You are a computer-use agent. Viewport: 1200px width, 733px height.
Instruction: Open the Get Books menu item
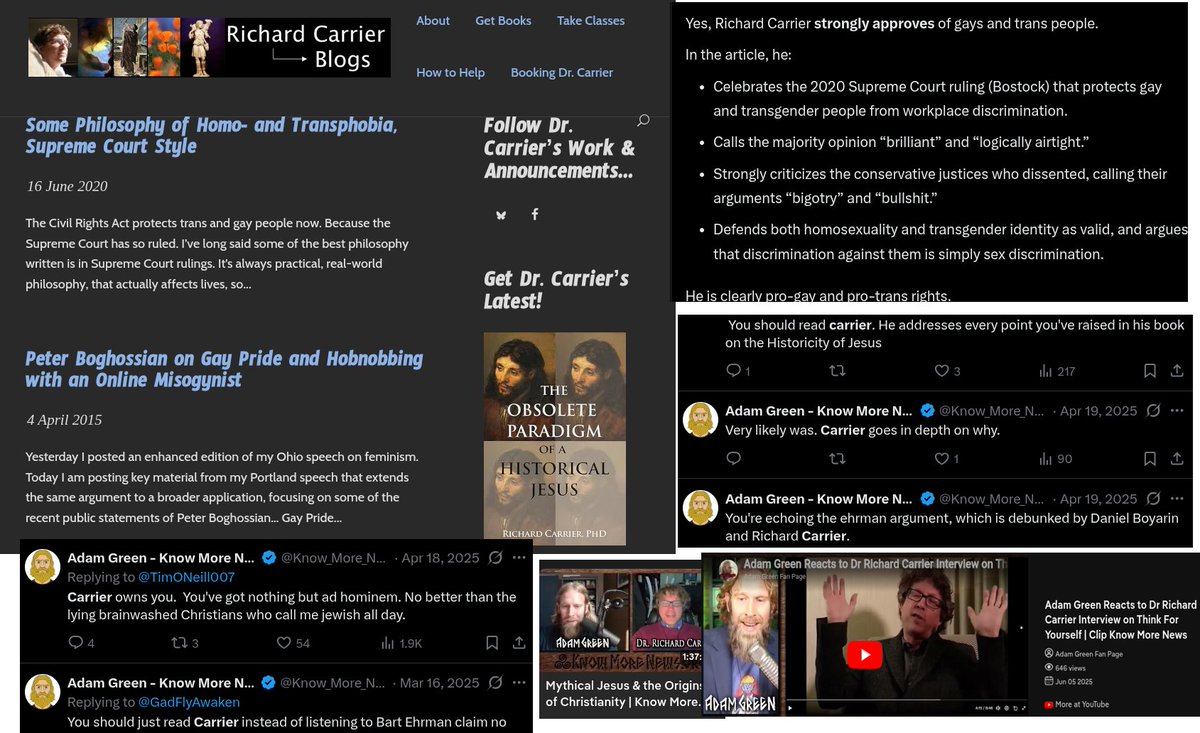(503, 21)
